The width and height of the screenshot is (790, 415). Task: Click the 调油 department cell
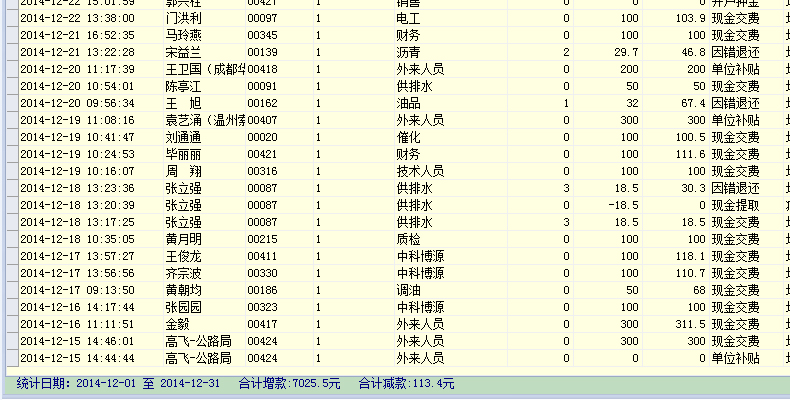[408, 290]
